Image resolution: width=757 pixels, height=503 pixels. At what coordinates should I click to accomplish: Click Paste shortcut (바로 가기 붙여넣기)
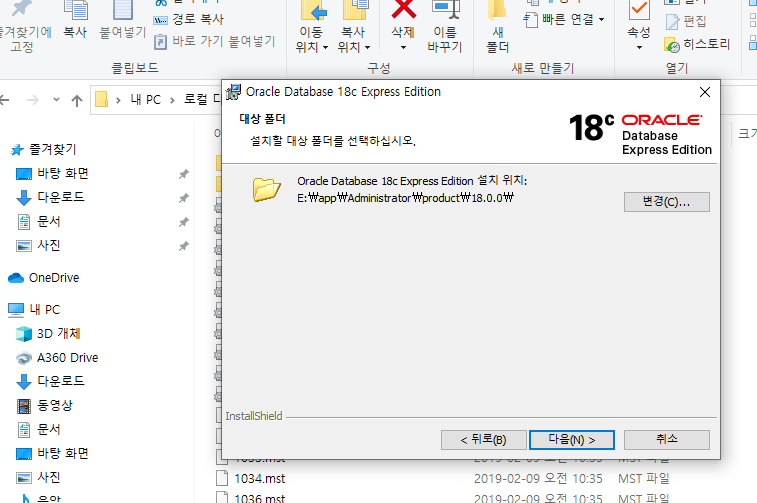pyautogui.click(x=214, y=42)
